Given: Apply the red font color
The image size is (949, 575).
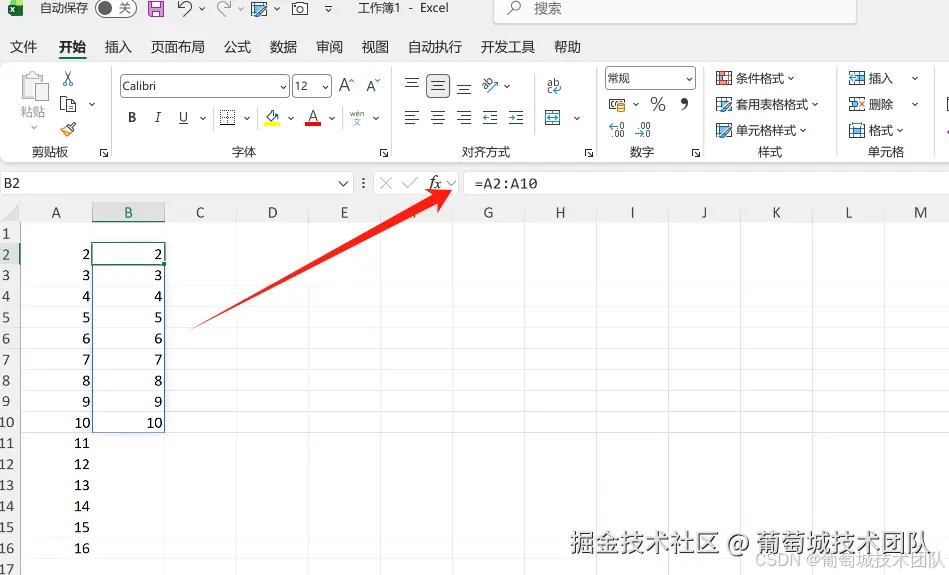Looking at the screenshot, I should coord(313,117).
